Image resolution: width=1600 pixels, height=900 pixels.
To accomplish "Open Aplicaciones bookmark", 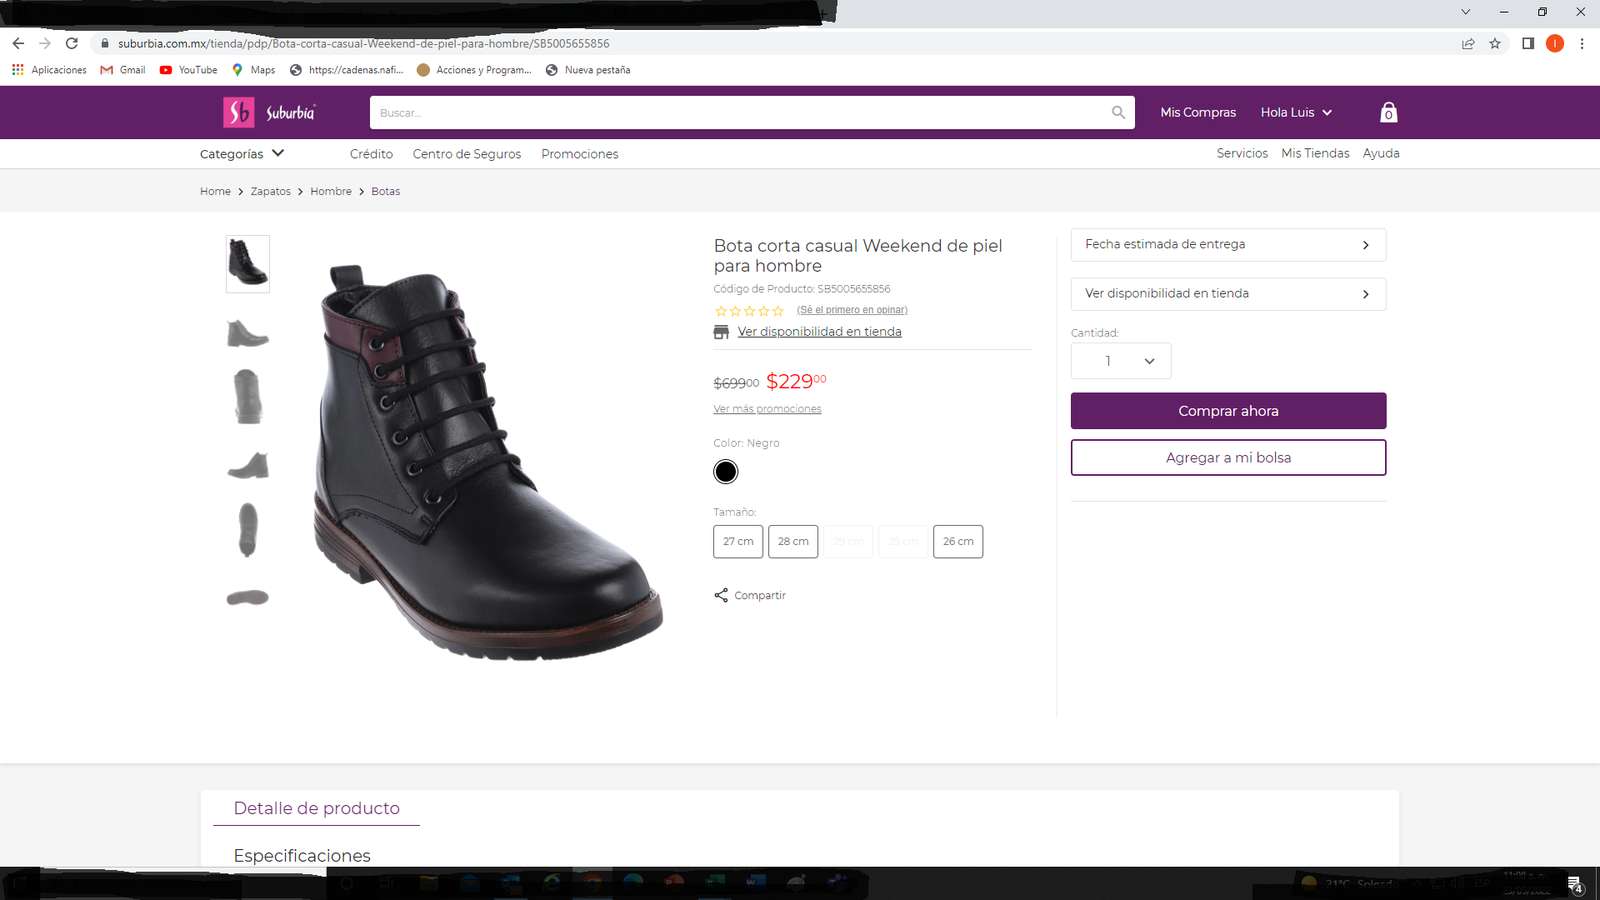I will point(49,70).
